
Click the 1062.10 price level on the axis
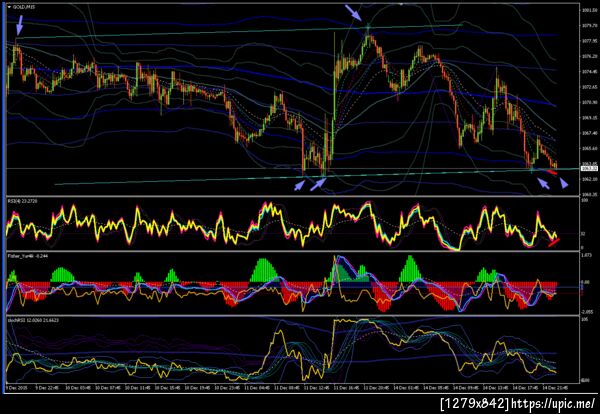point(589,179)
